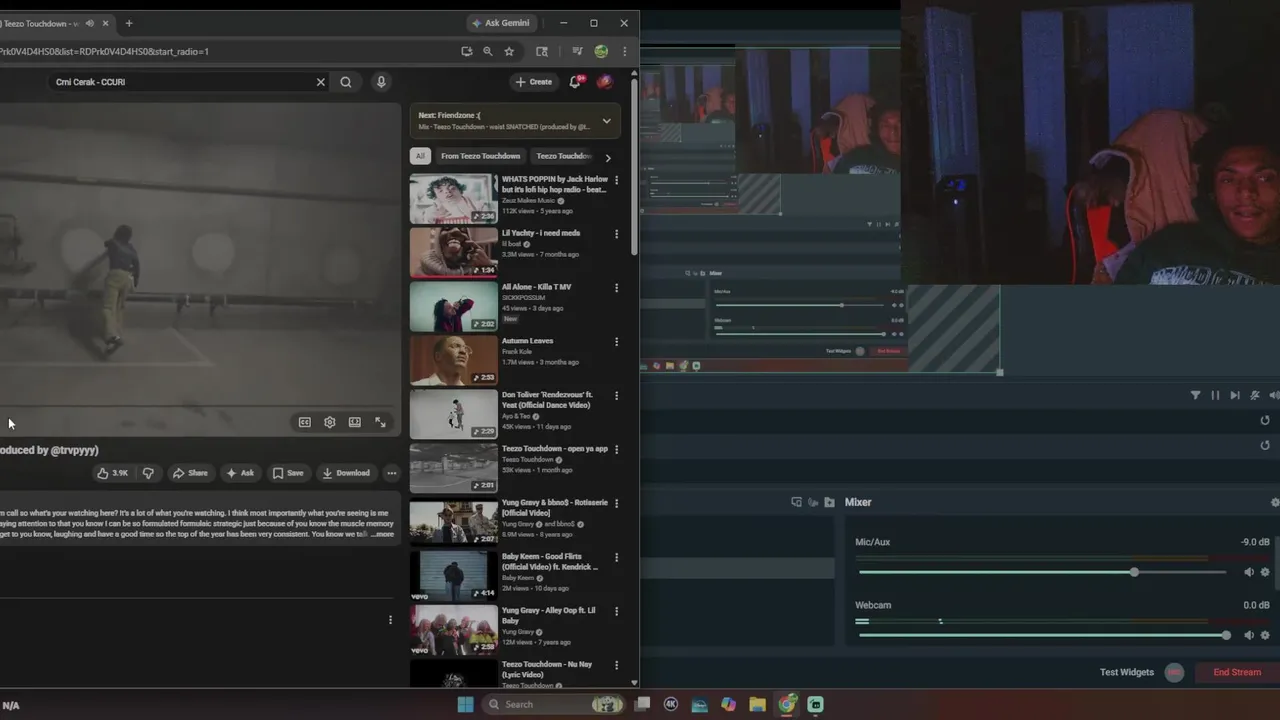Toggle theater mode on the player
Screen dimensions: 1280x720
tap(355, 422)
